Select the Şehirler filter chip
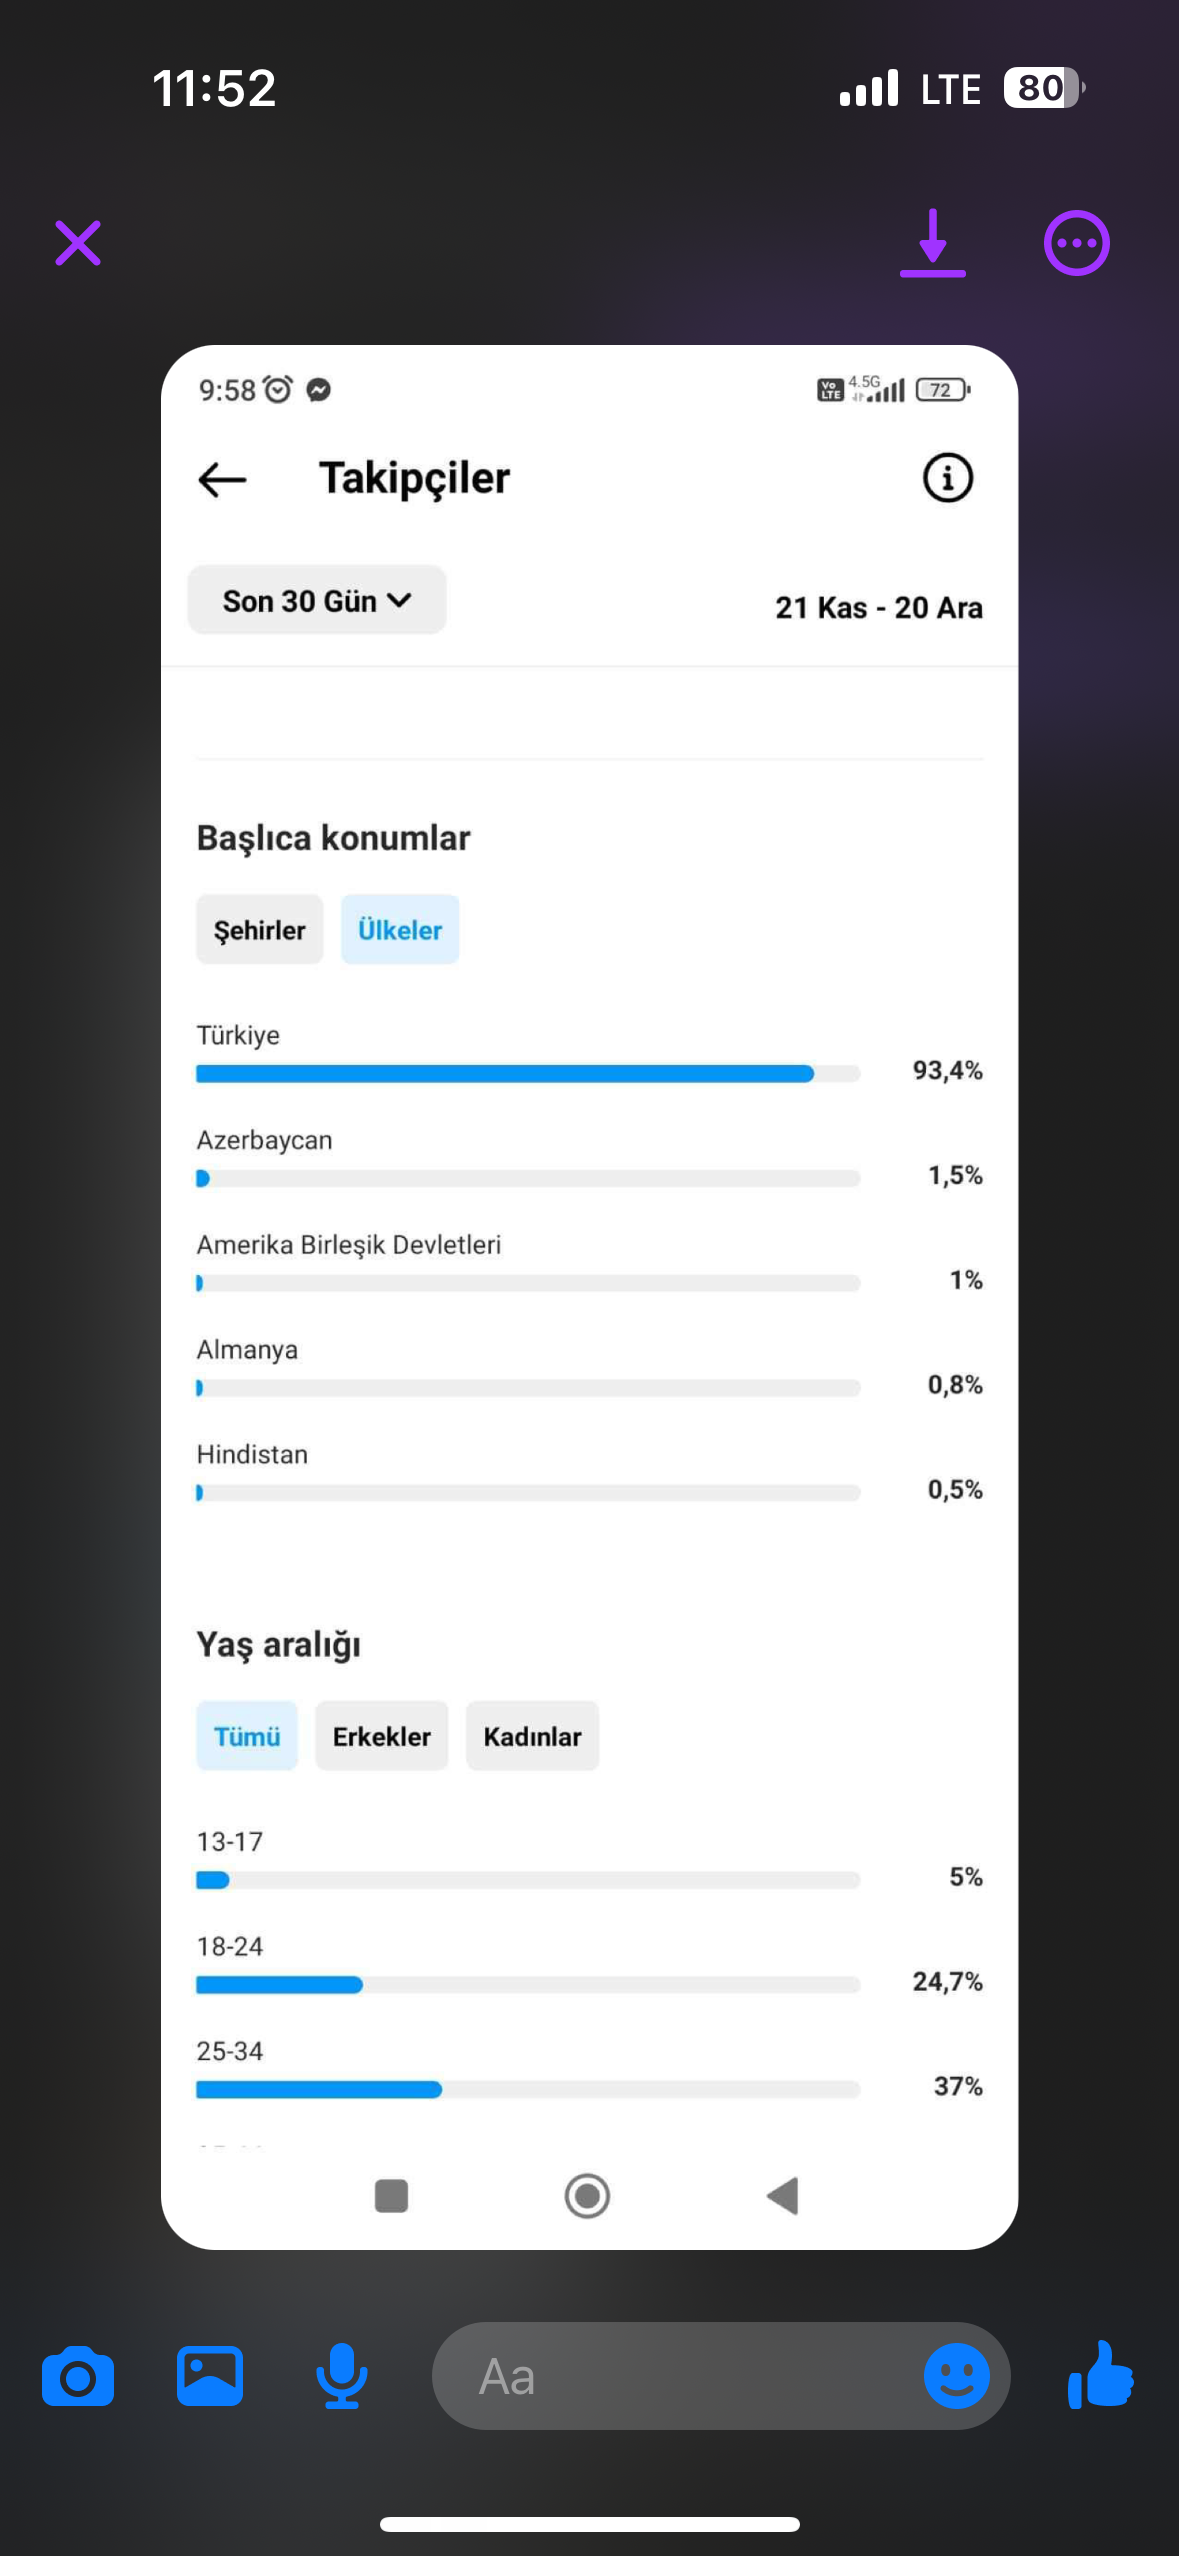The width and height of the screenshot is (1179, 2556). [x=259, y=930]
